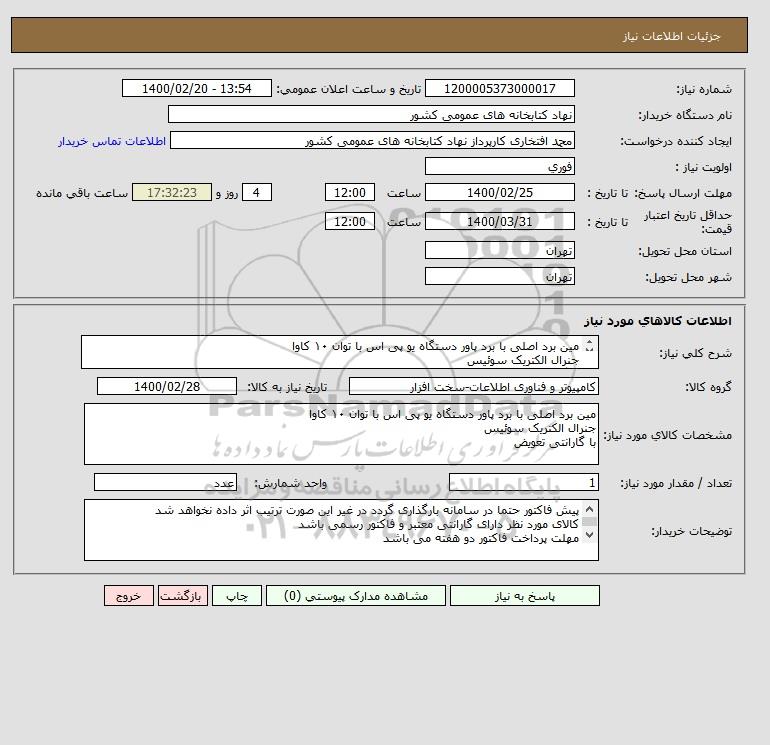Open اطلاعات تماس خریدار link
Screen dimensions: 770x745
coord(112,141)
